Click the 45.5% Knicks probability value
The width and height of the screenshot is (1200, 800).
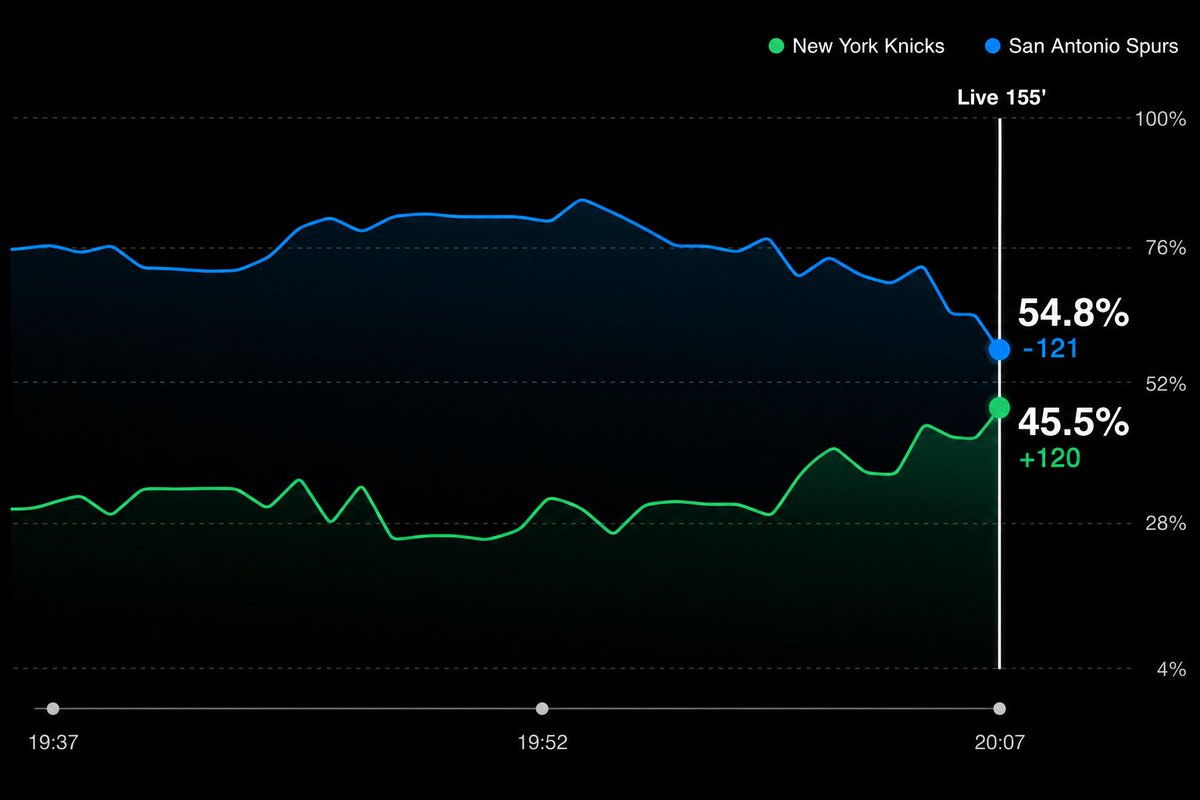1073,423
